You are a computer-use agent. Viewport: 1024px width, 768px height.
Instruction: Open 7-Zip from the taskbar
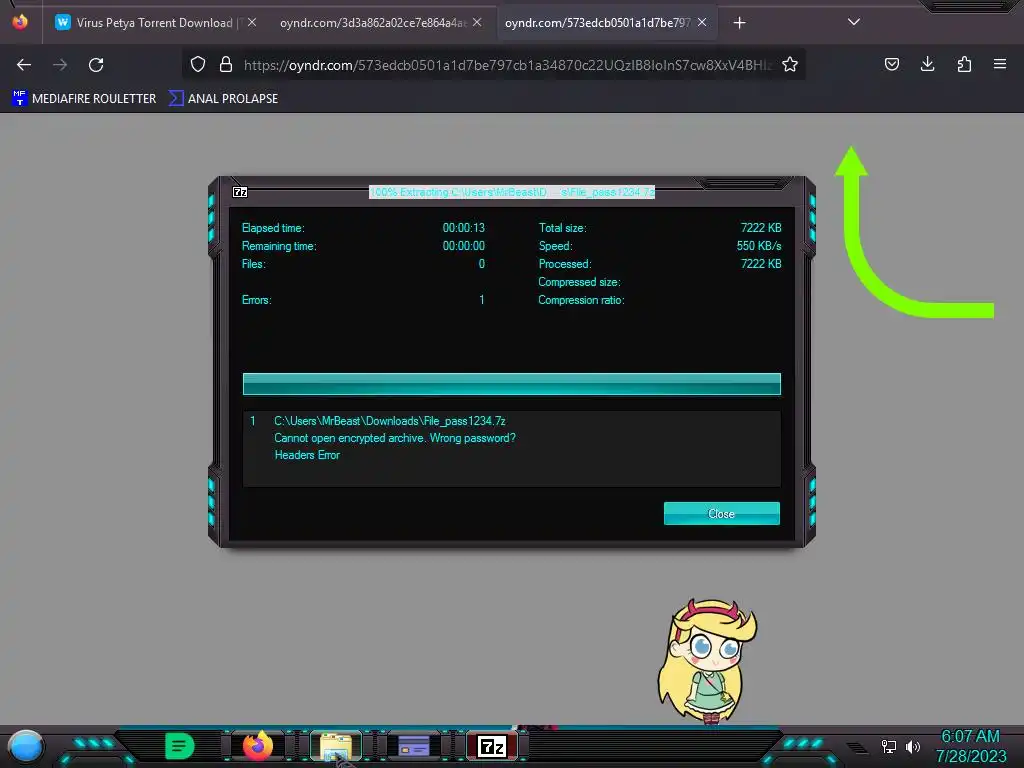click(x=492, y=746)
